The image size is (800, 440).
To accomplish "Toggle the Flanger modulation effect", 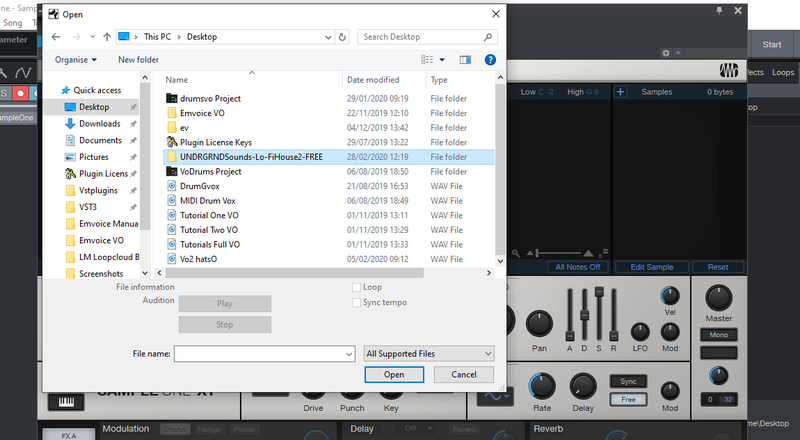I will pos(209,429).
